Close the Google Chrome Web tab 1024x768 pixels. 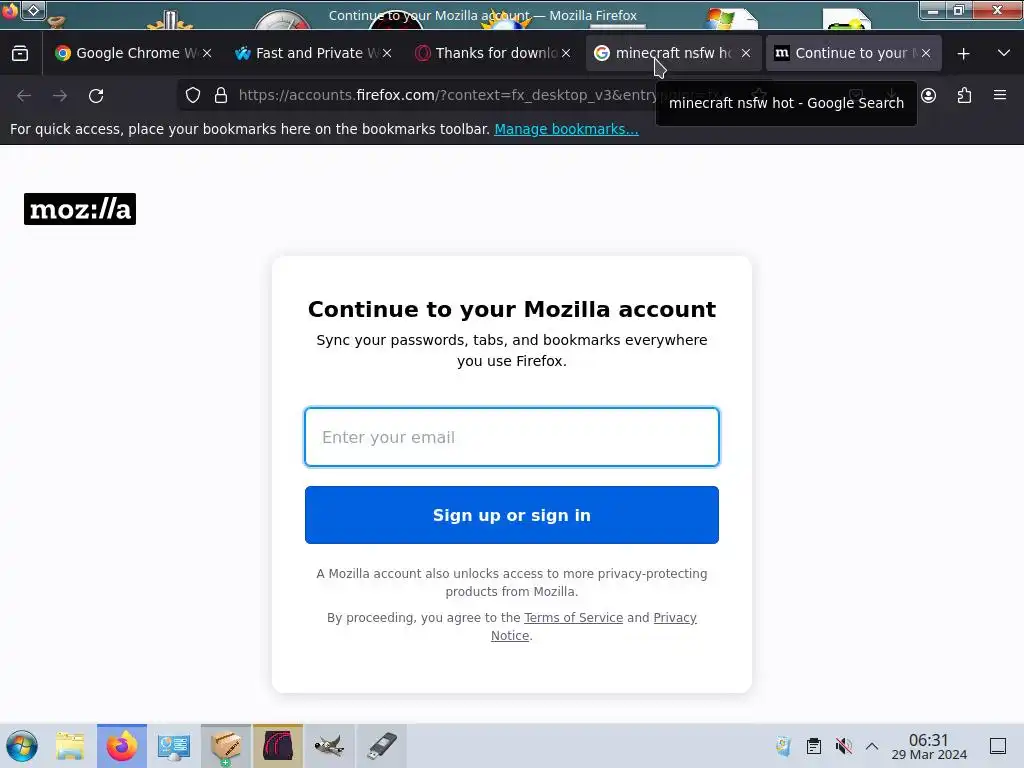click(207, 54)
